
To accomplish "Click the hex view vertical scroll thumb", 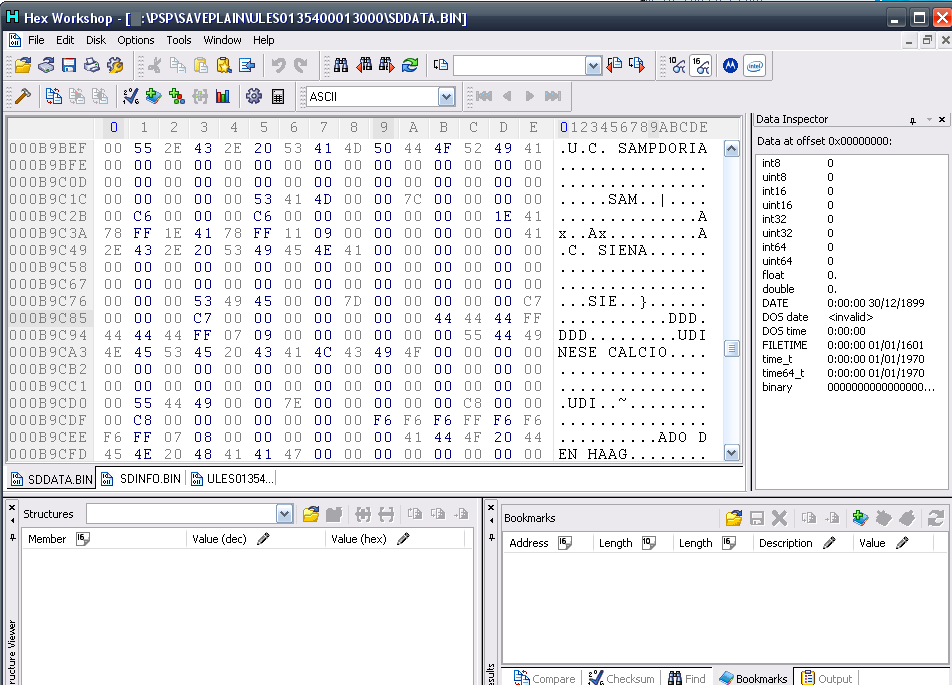I will (732, 349).
